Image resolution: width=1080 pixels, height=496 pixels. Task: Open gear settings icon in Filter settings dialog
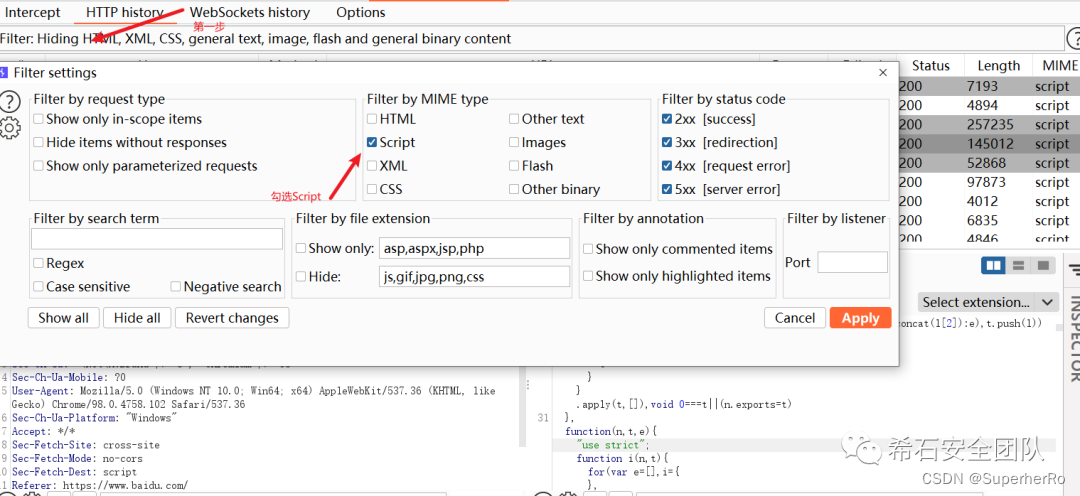click(x=10, y=128)
